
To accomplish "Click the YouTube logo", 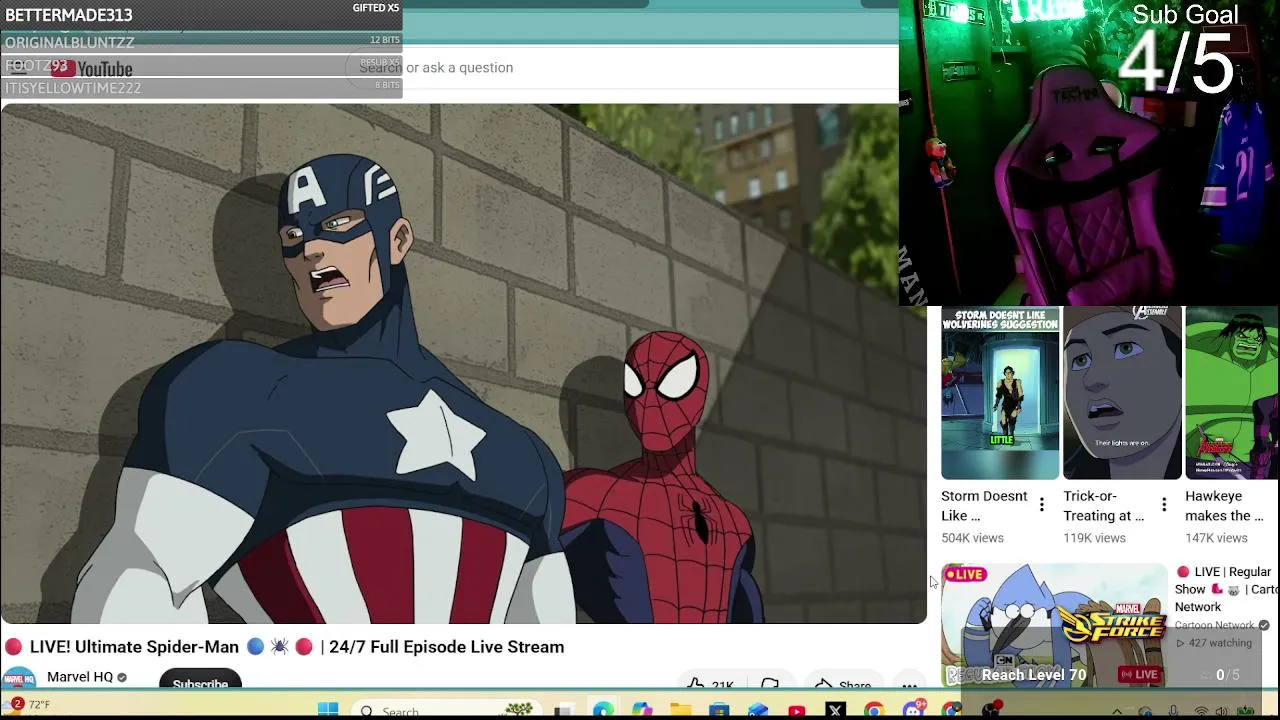I will coord(92,68).
